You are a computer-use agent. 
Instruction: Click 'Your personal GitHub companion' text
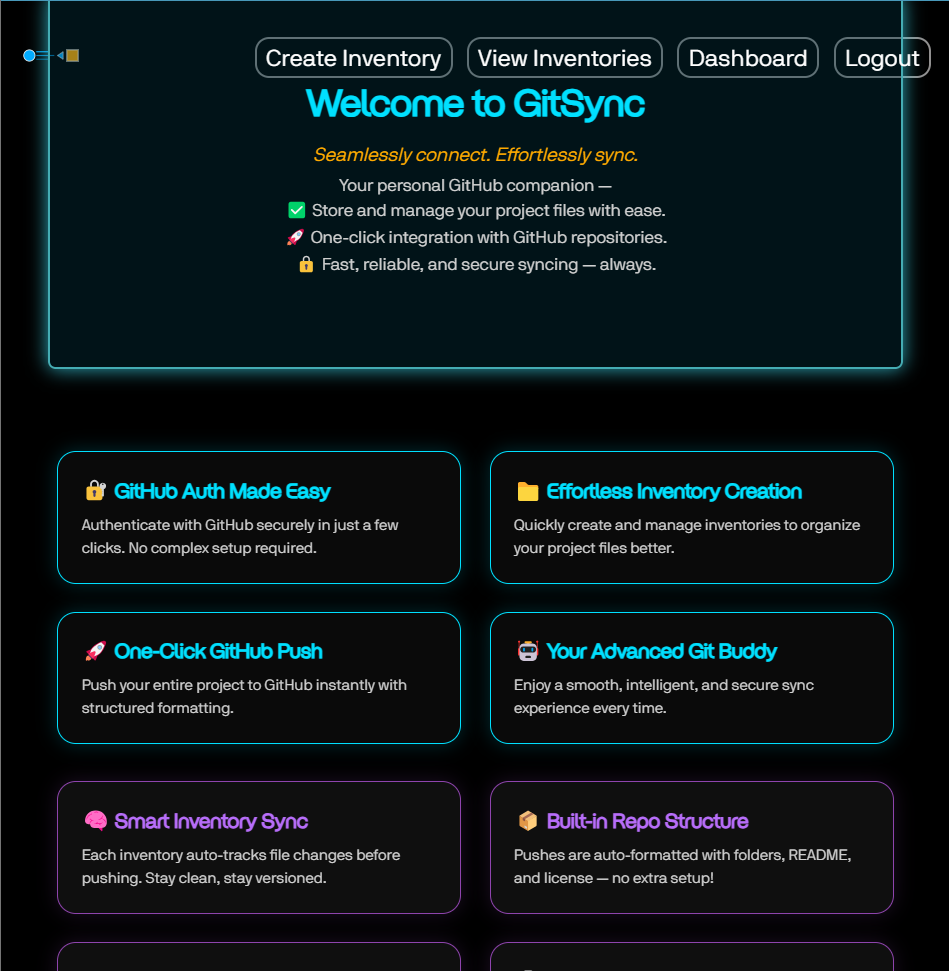(475, 185)
